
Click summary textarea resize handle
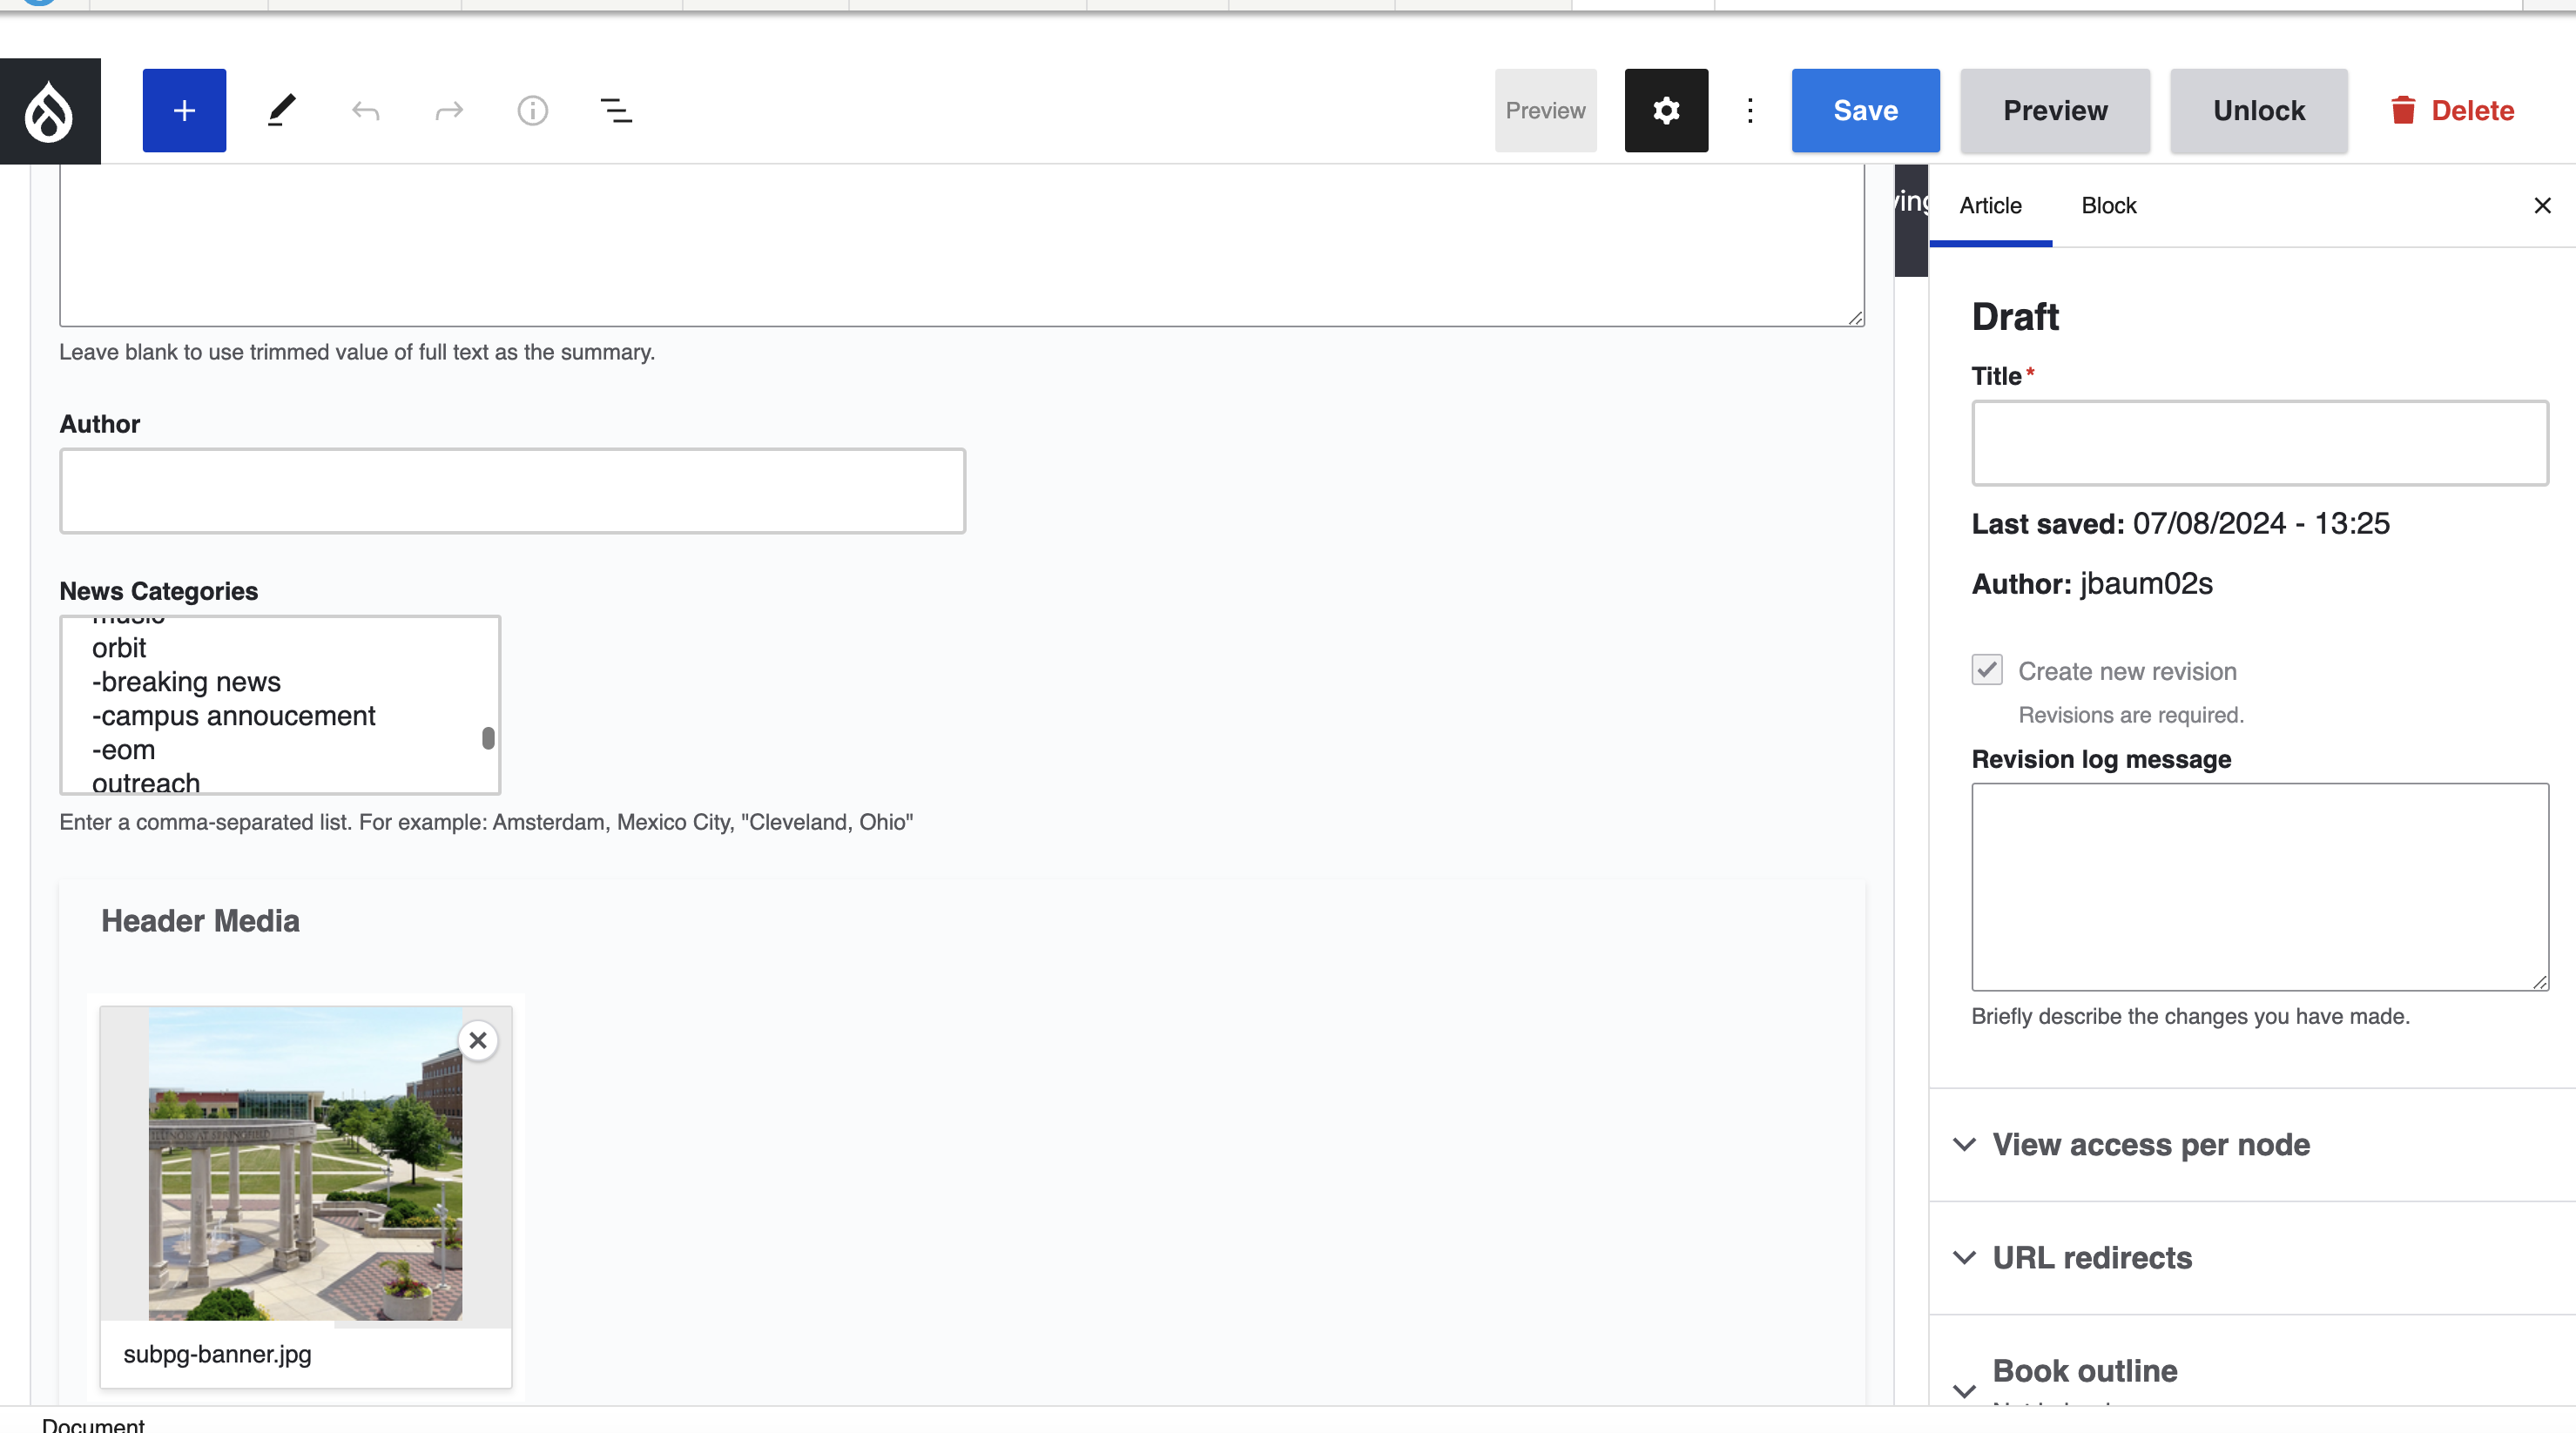pos(1855,318)
